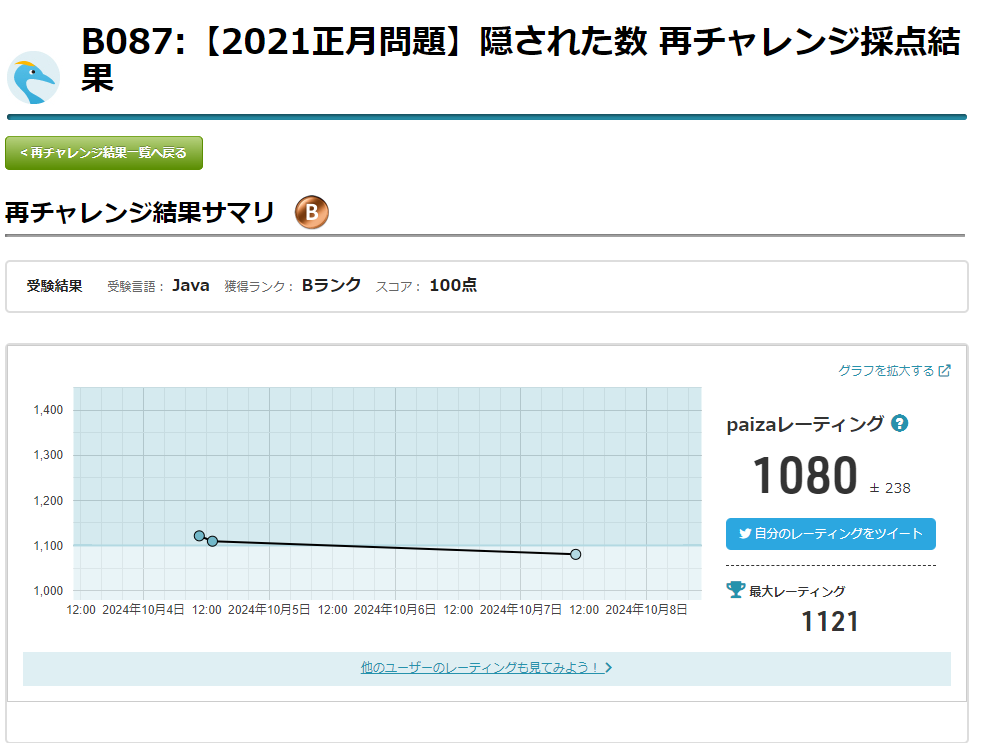Image resolution: width=981 pixels, height=743 pixels.
Task: Select the first data point on rating graph
Action: [x=199, y=536]
